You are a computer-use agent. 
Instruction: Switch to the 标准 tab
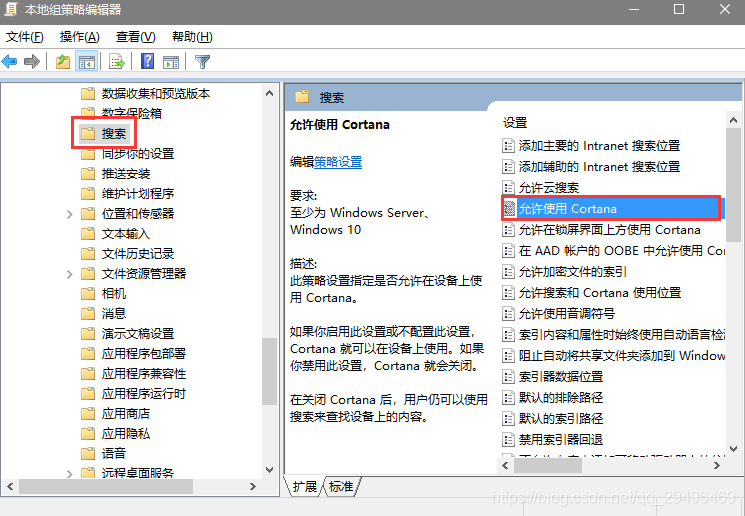(341, 487)
